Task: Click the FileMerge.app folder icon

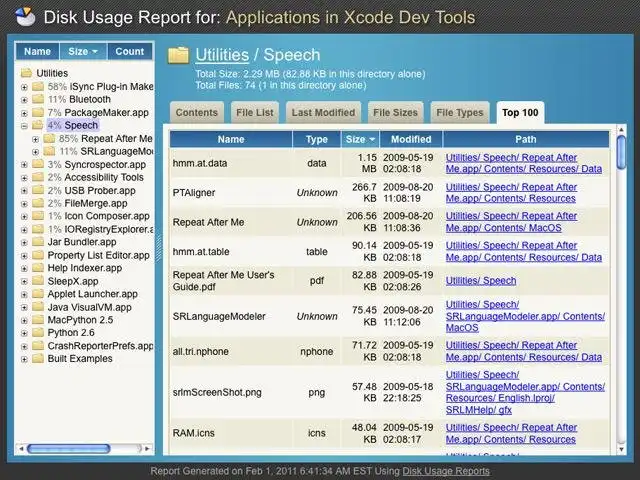Action: tap(38, 203)
